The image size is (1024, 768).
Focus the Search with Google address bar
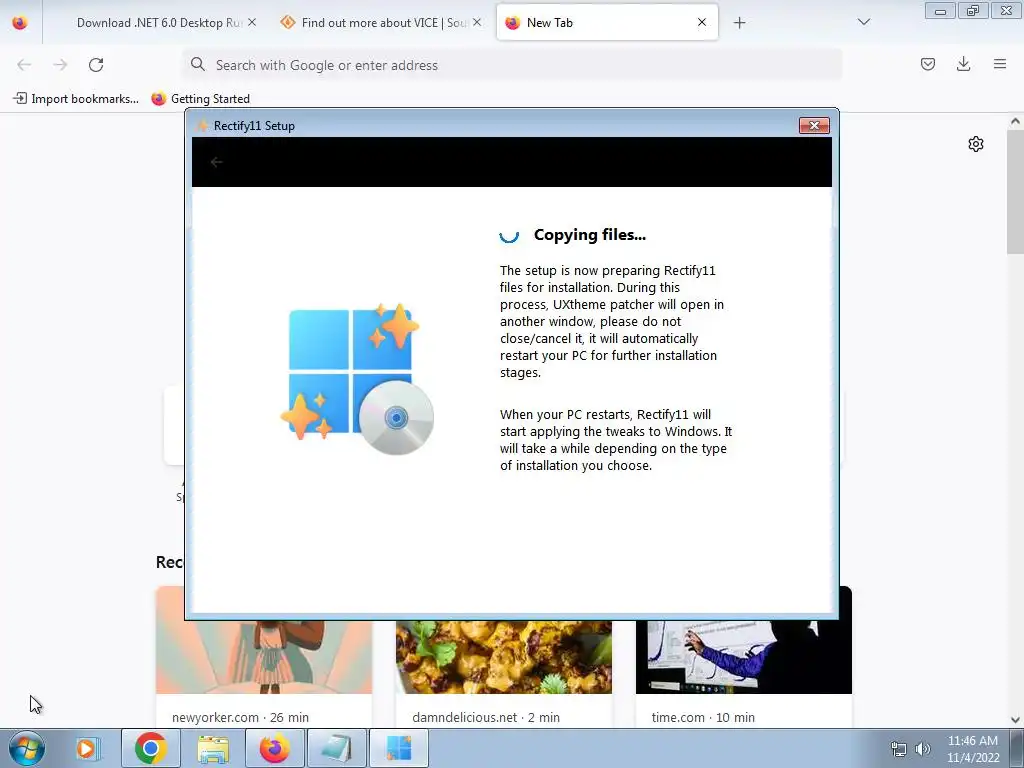click(513, 65)
